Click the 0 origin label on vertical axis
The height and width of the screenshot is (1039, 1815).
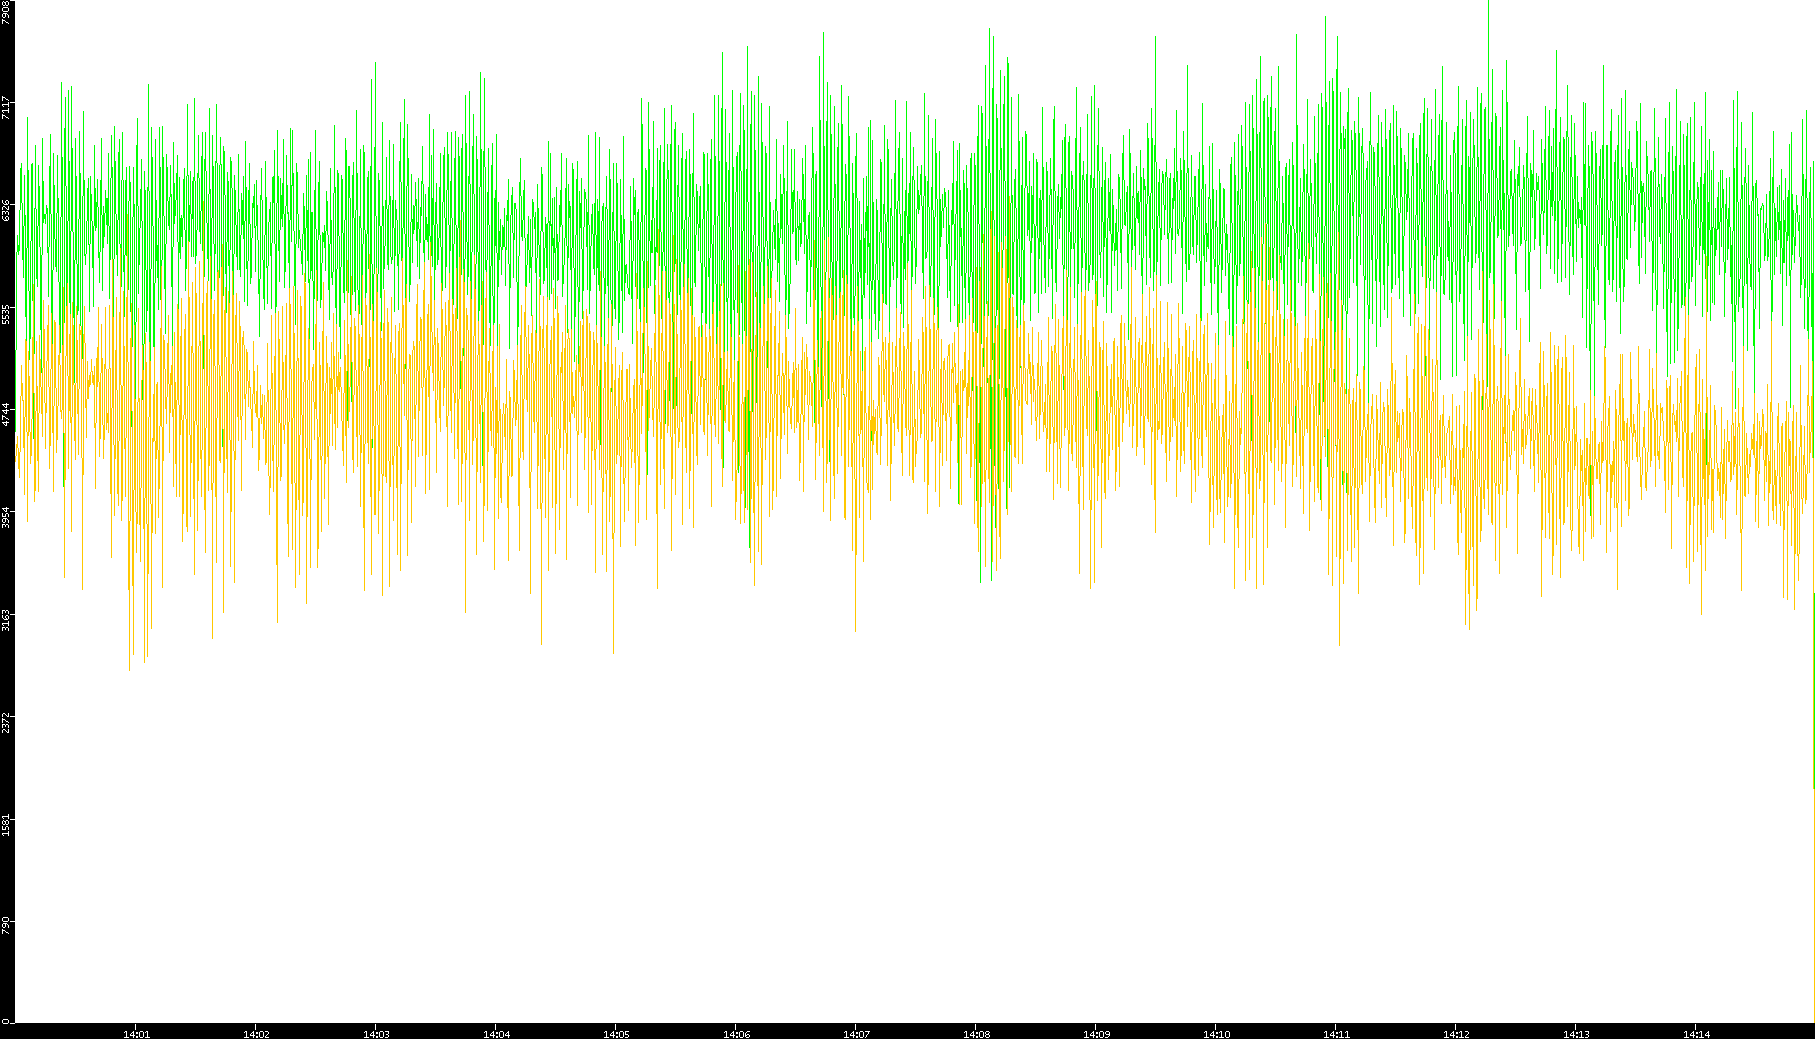(5, 1021)
